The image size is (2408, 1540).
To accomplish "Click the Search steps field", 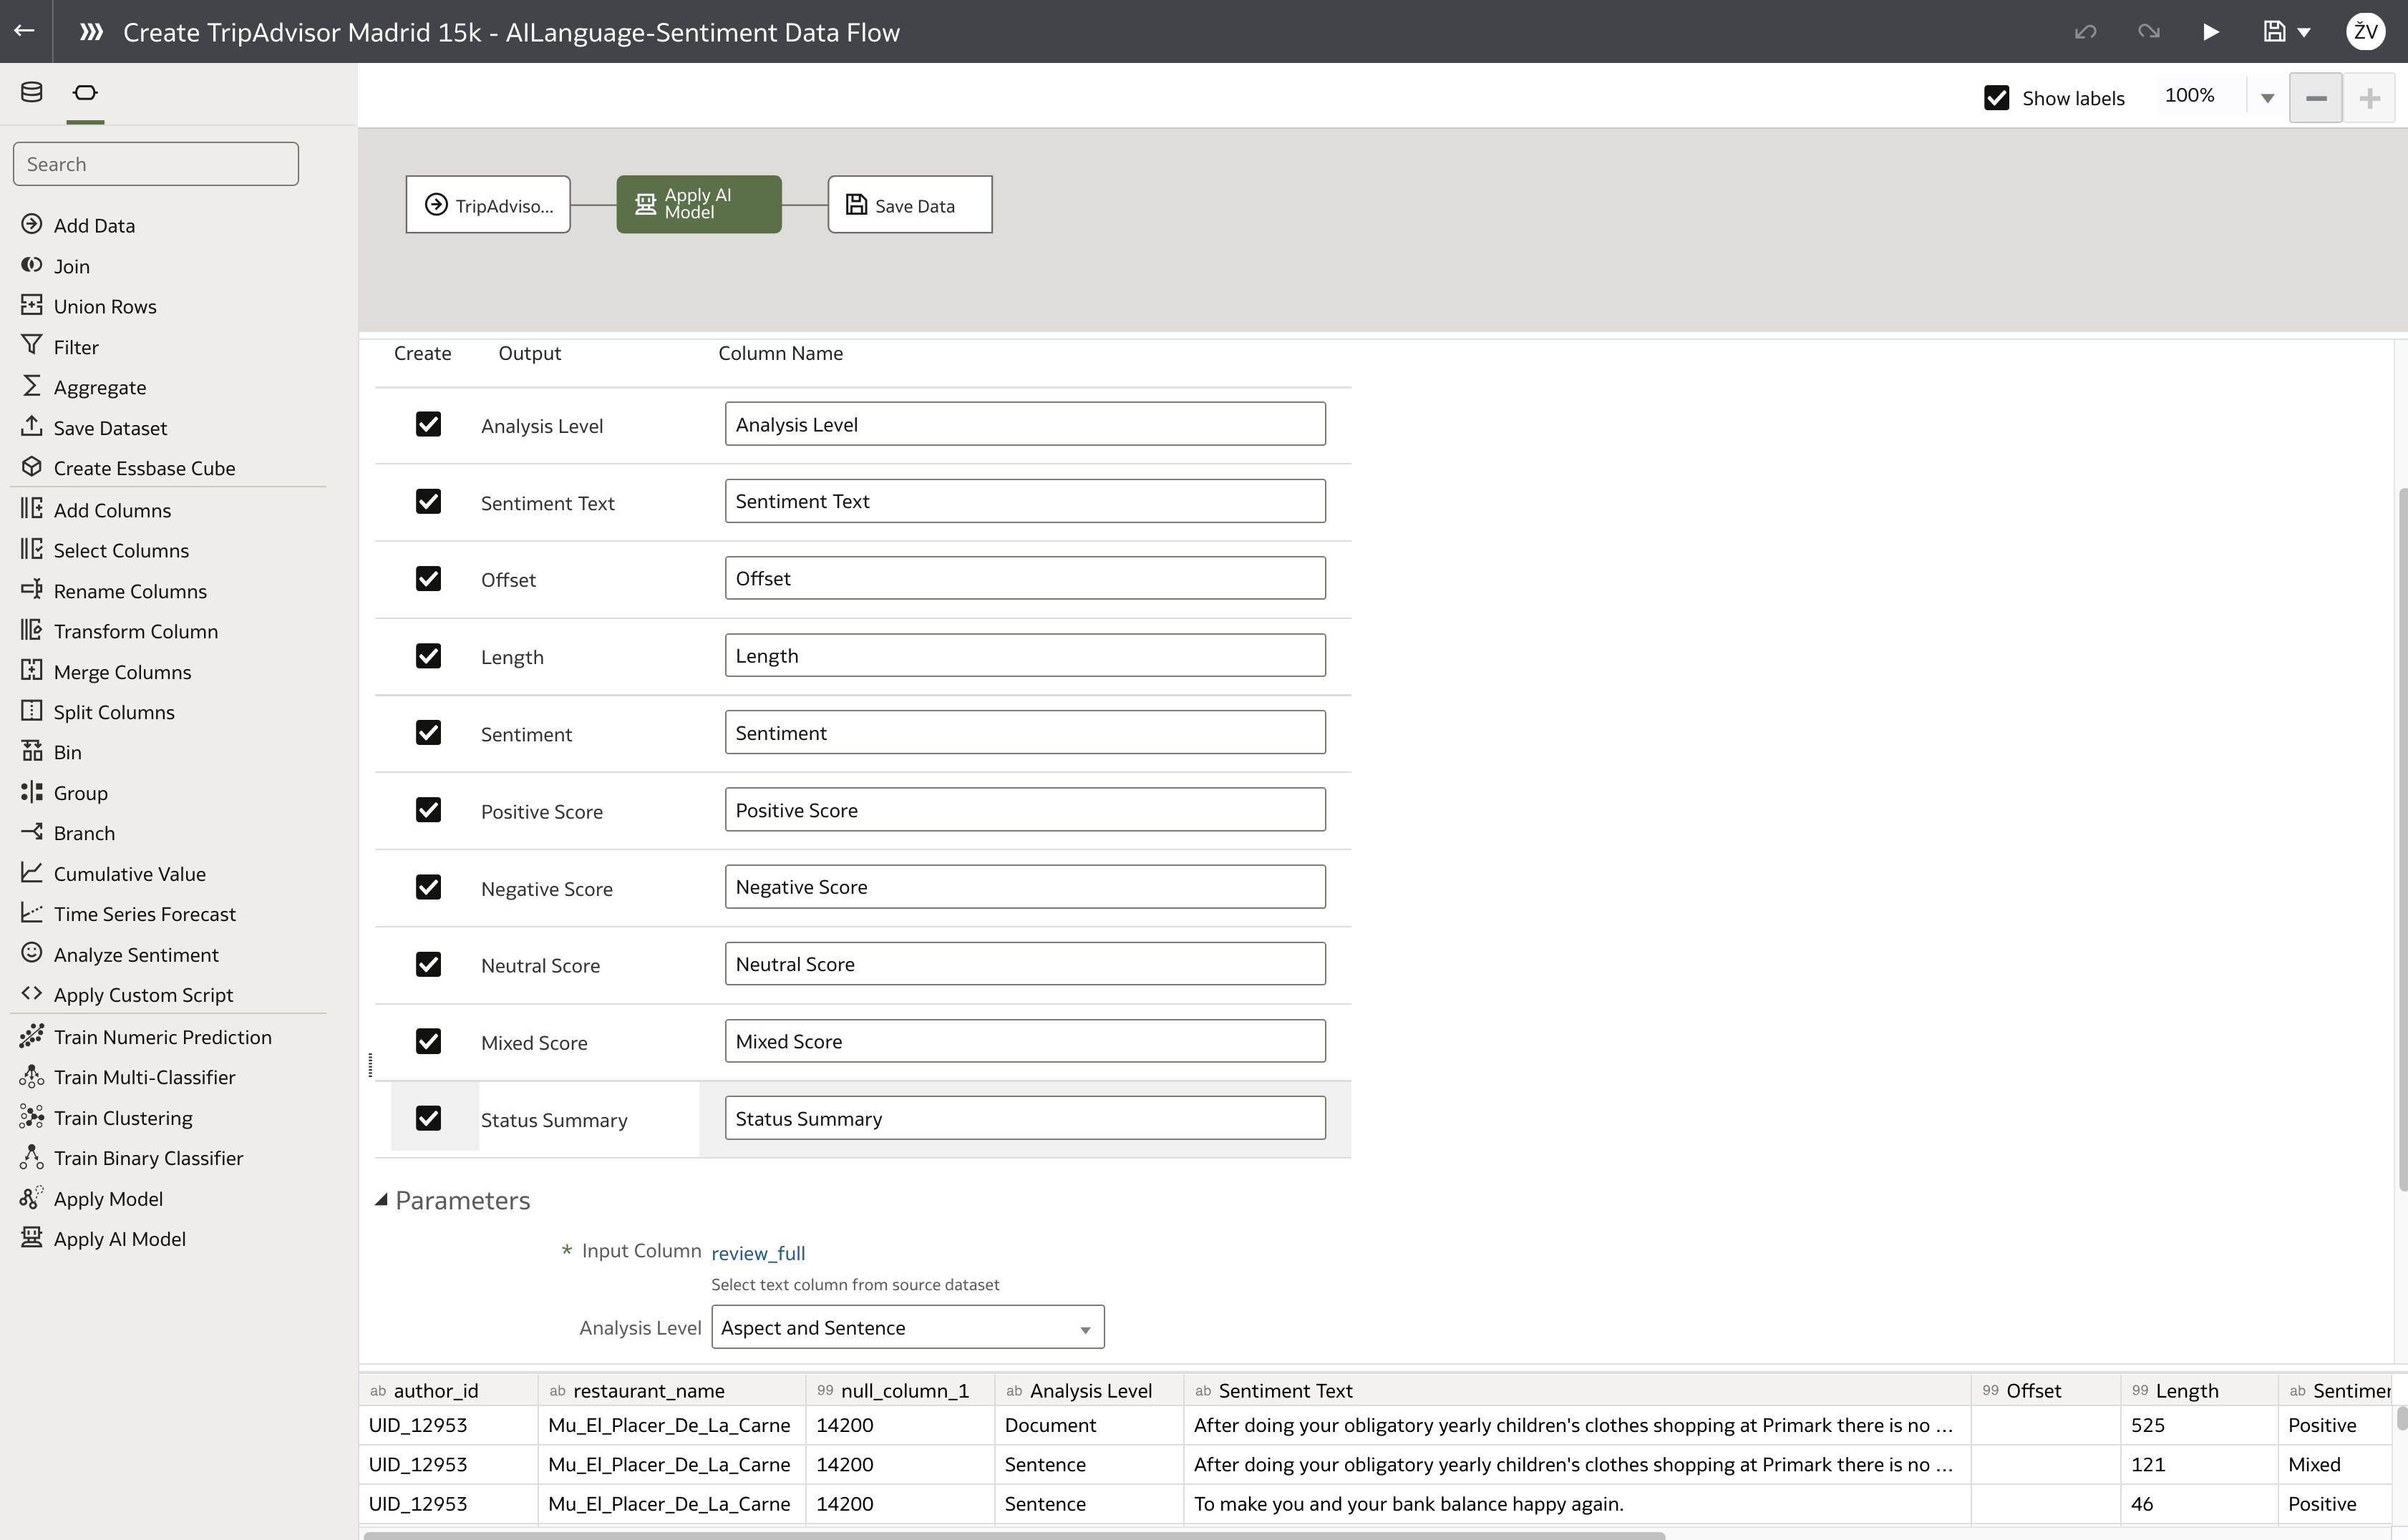I will point(156,163).
